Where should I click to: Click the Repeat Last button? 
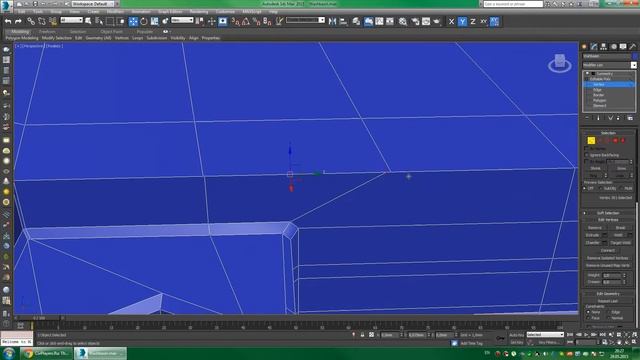tap(608, 301)
